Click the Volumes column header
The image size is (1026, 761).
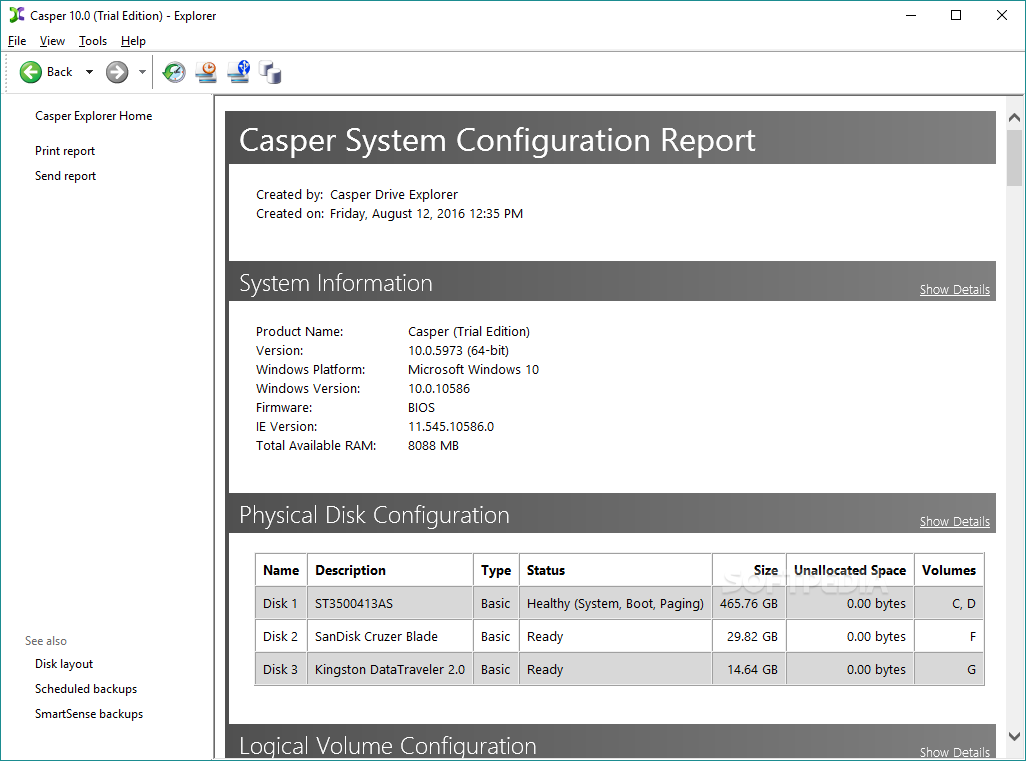point(949,570)
